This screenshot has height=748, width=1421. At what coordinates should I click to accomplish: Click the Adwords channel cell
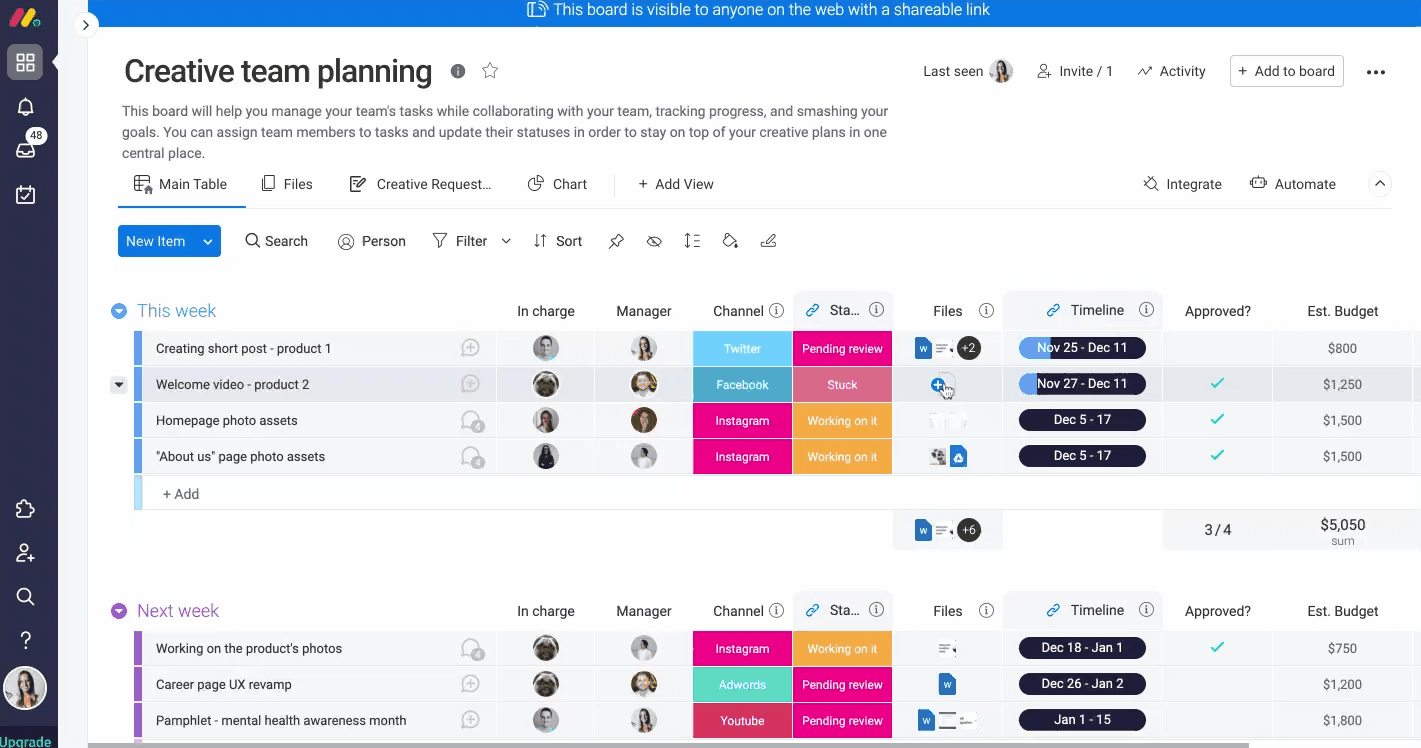point(742,684)
